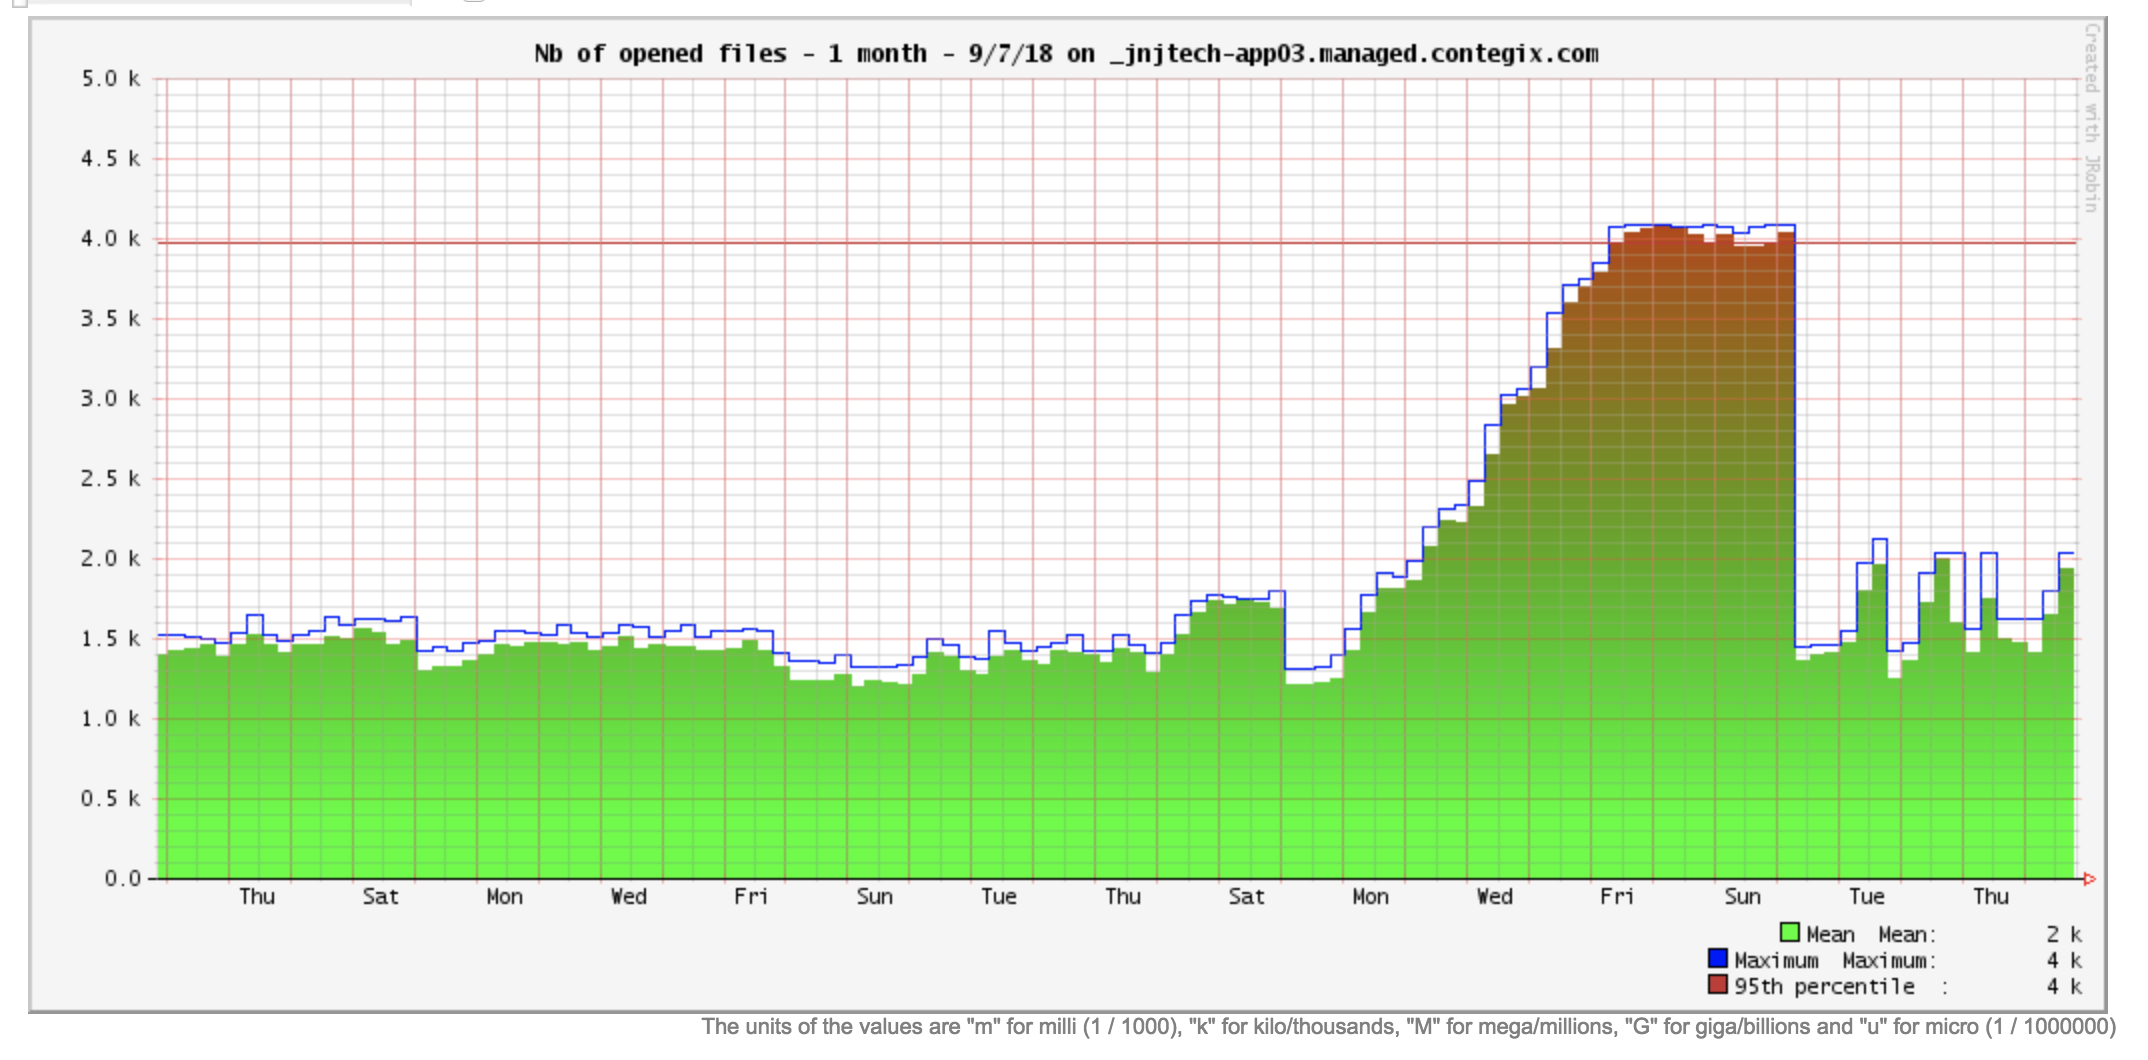The image size is (2148, 1060).
Task: Click the rightmost Tue x-axis label
Action: 1866,897
